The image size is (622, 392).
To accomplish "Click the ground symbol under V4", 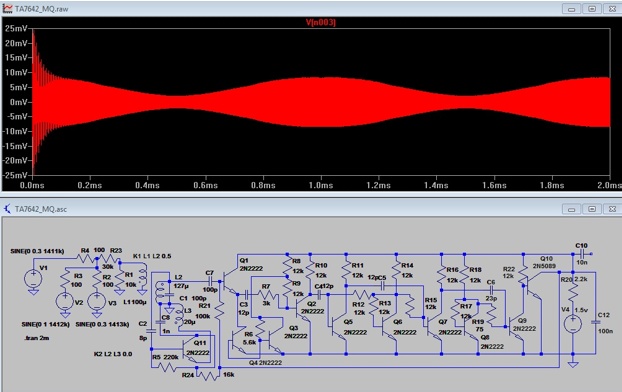I will (573, 364).
